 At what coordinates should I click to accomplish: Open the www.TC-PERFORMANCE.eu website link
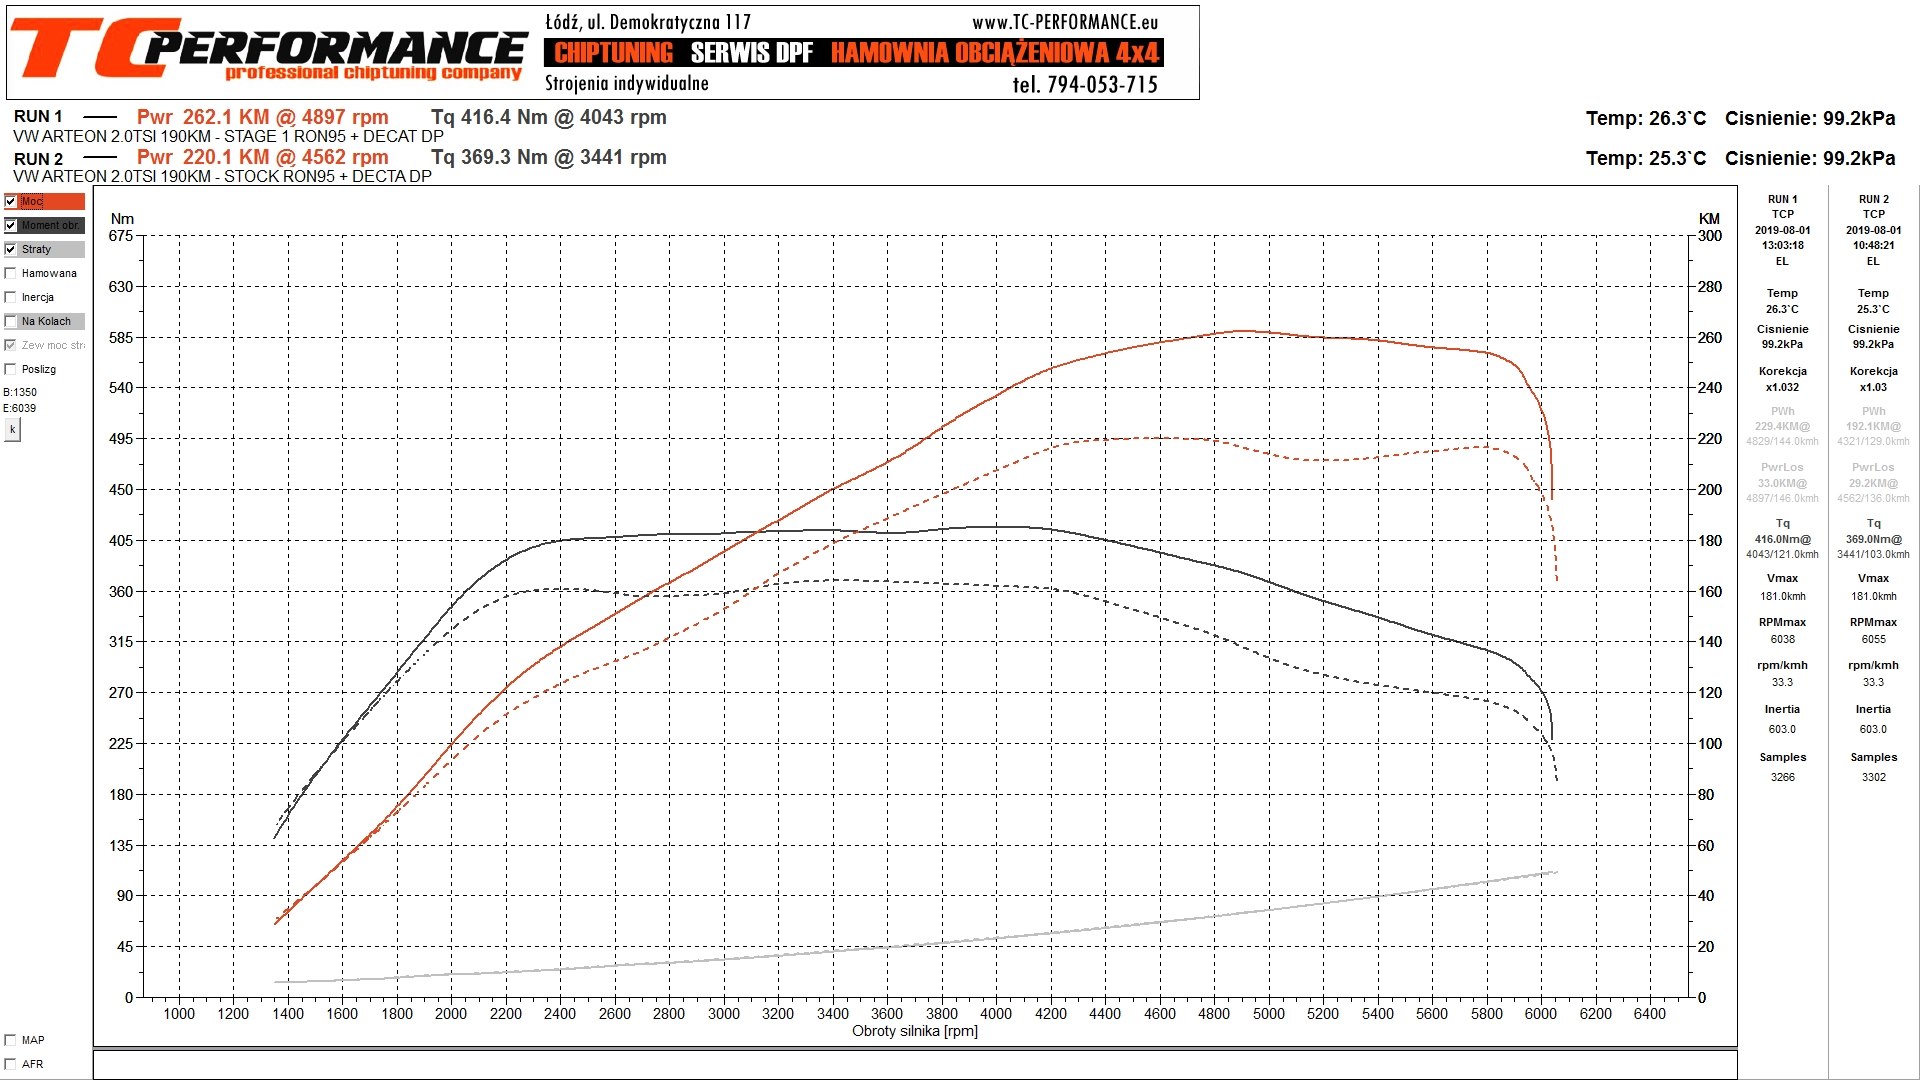[1064, 22]
